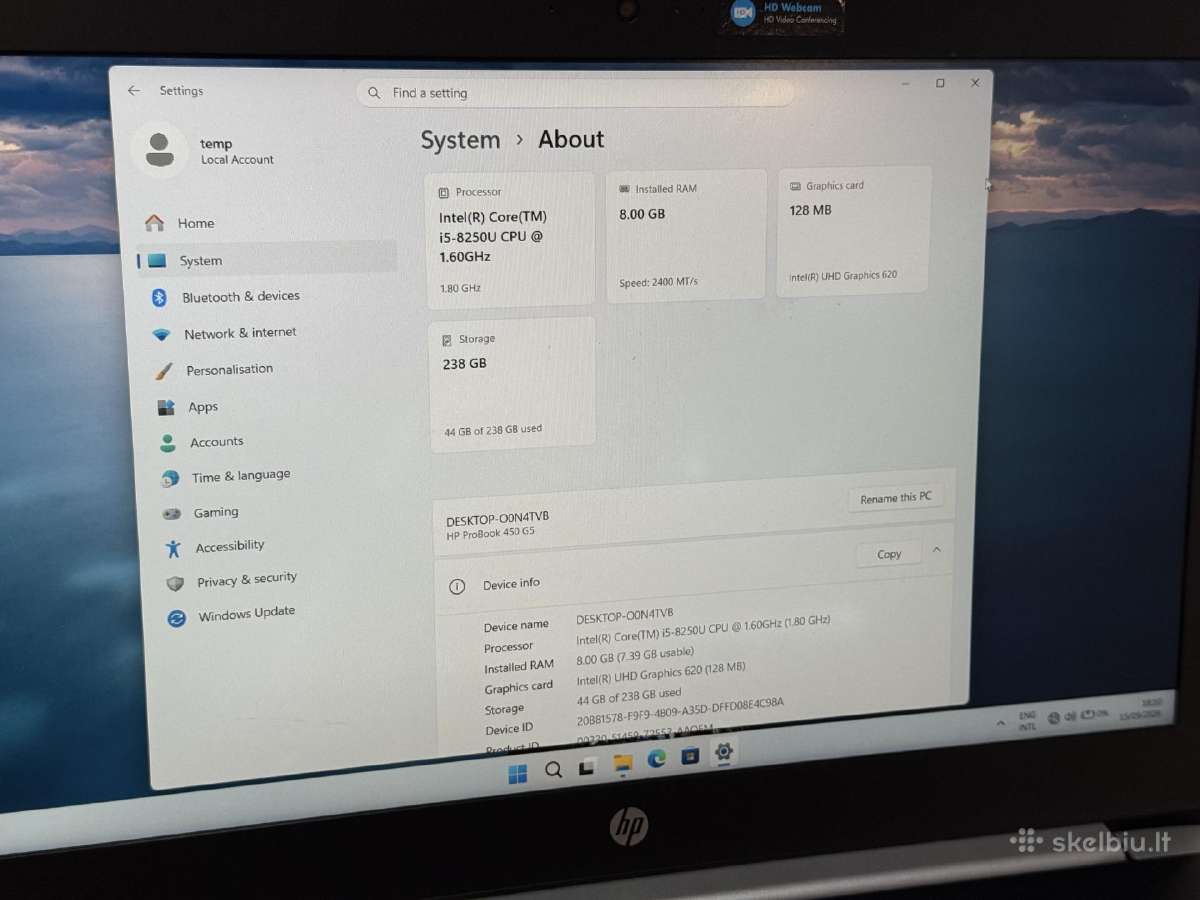
Task: Click the Accessibility figure icon
Action: point(173,548)
